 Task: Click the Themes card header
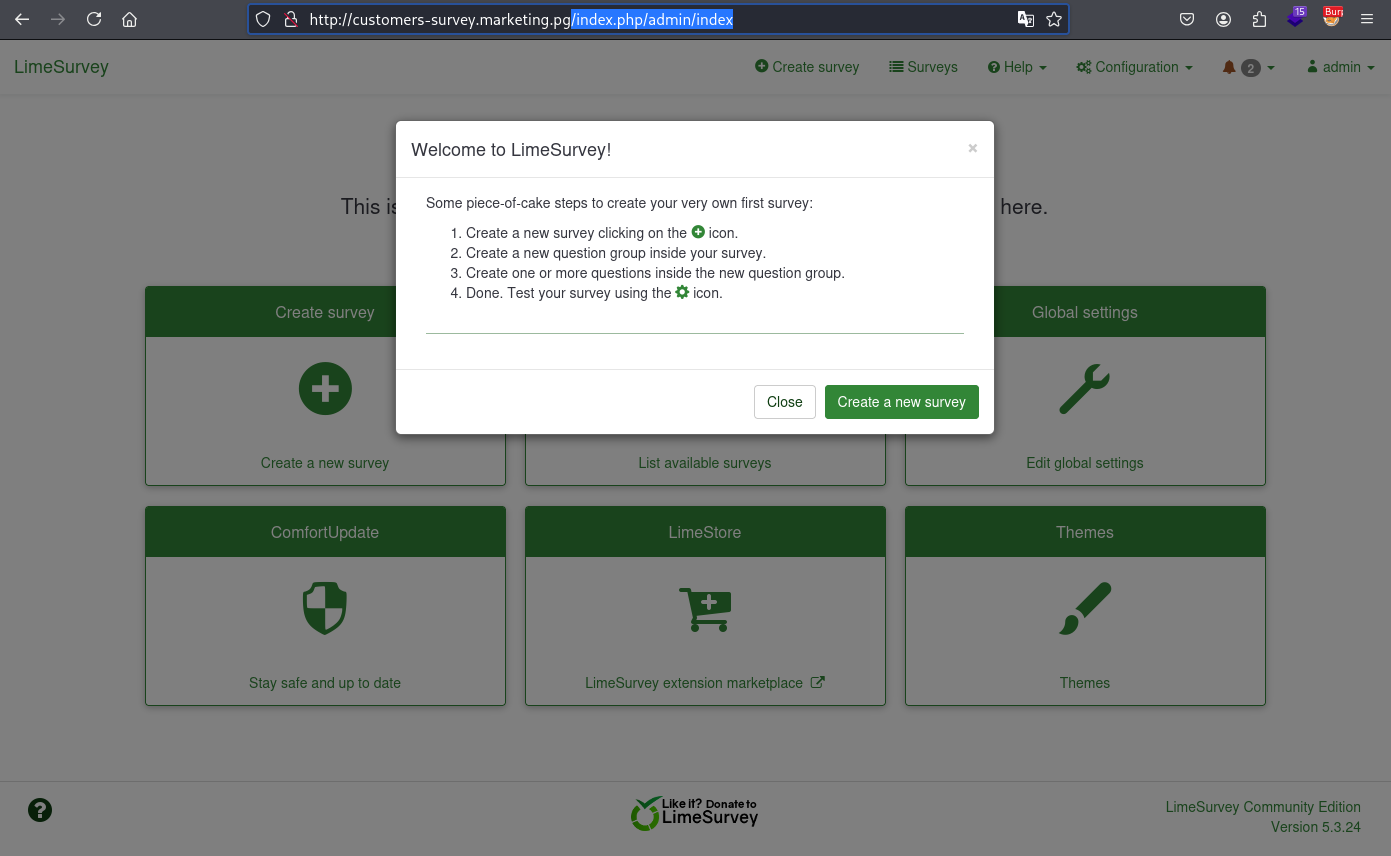point(1085,532)
